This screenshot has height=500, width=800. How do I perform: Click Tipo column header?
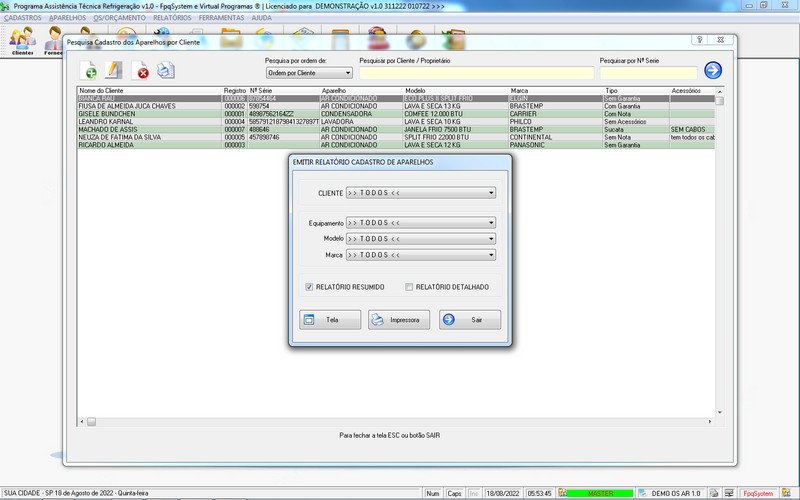pos(636,90)
